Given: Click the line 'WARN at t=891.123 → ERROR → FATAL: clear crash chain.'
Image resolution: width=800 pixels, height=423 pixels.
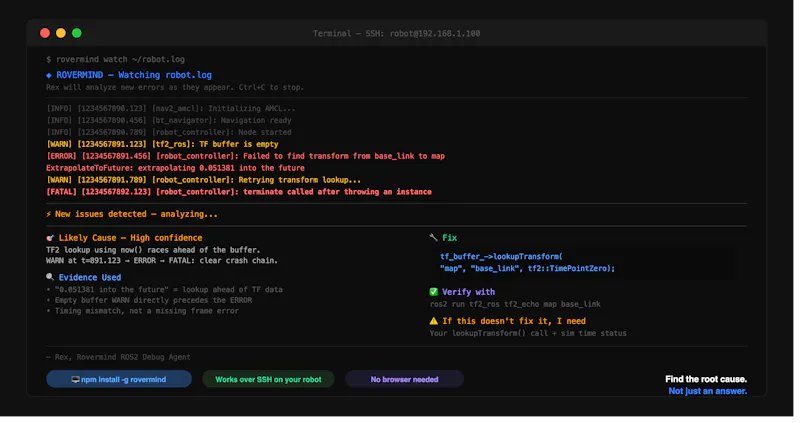Looking at the screenshot, I should tap(162, 261).
